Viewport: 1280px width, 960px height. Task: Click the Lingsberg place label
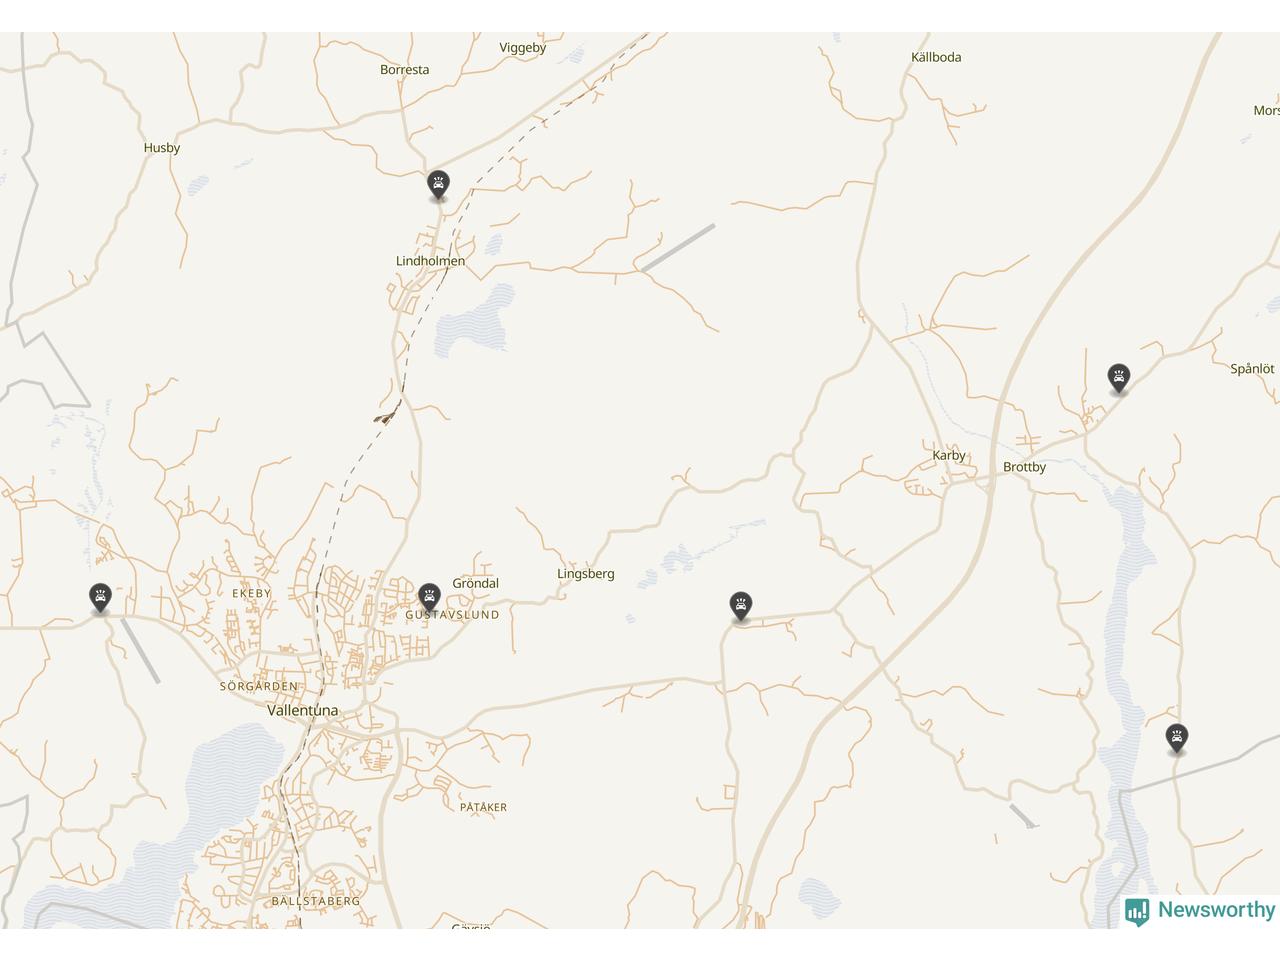pos(586,574)
